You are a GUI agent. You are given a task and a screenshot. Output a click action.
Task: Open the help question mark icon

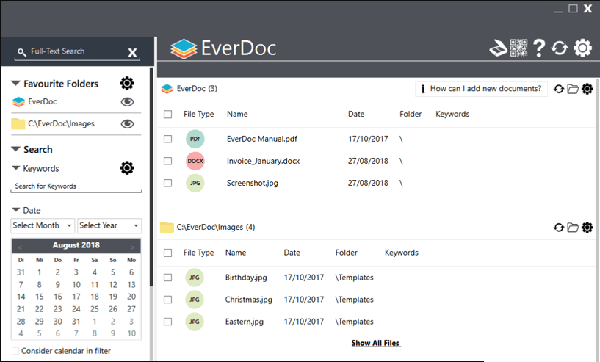coord(539,48)
